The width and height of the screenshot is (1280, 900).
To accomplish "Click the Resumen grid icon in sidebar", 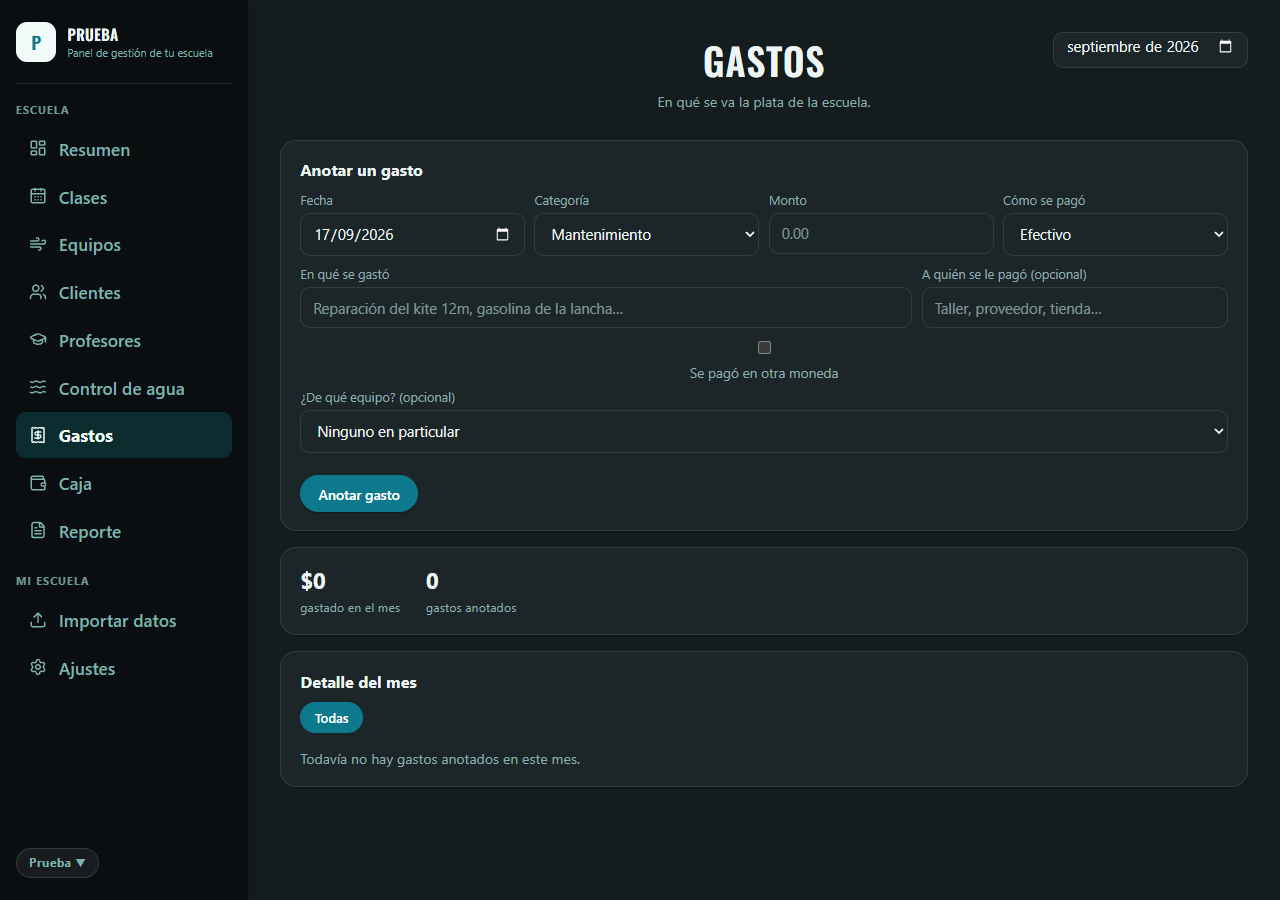I will tap(38, 149).
